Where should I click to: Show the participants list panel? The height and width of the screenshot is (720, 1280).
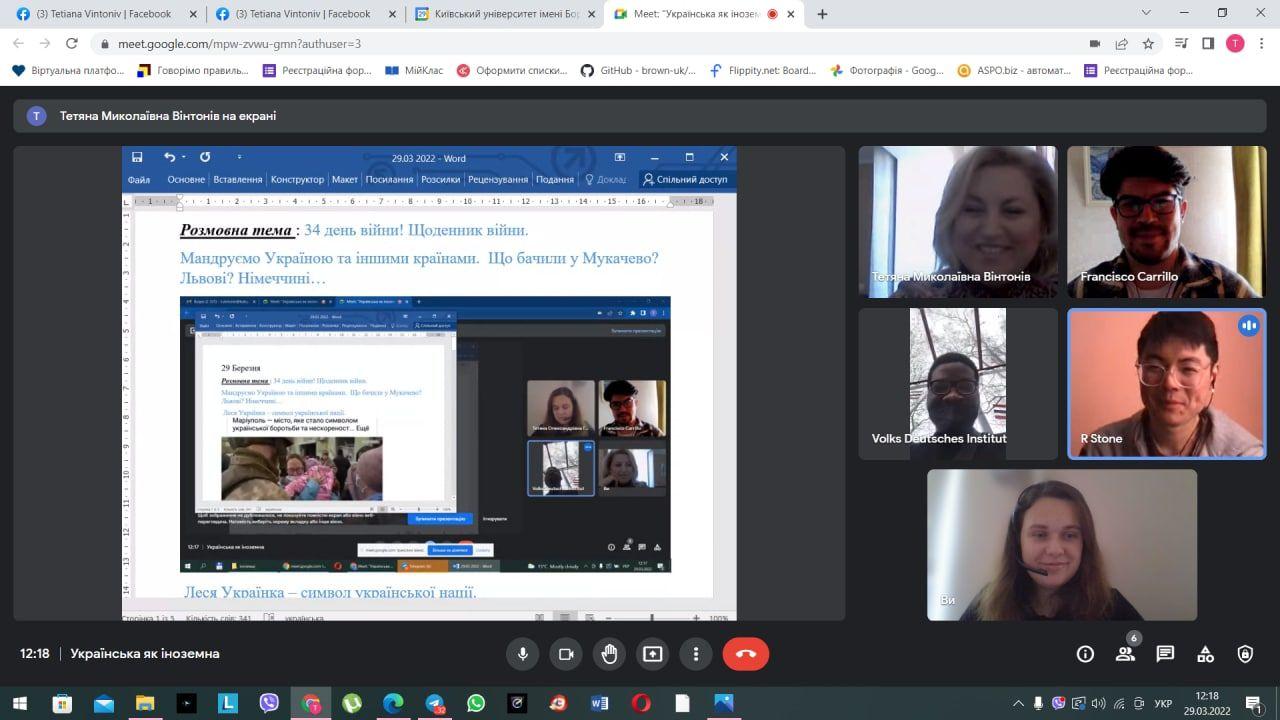pyautogui.click(x=1125, y=654)
